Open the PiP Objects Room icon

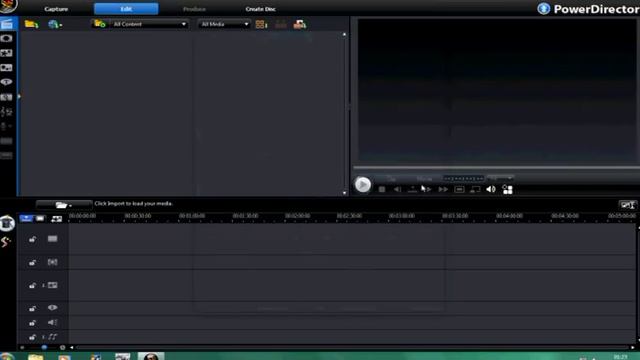click(x=7, y=53)
